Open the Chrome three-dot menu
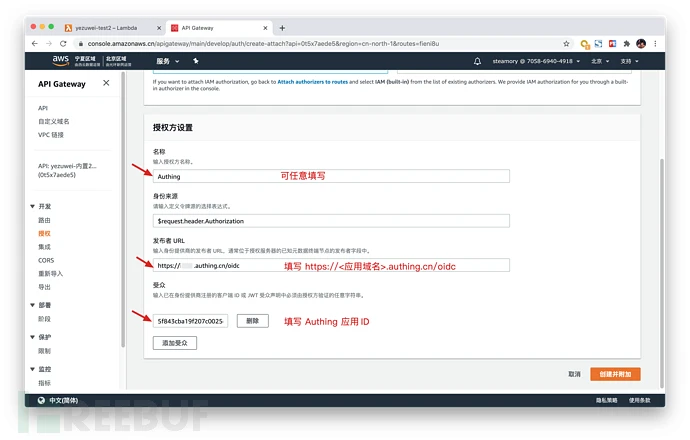Viewport: 690px width, 440px height. (655, 44)
